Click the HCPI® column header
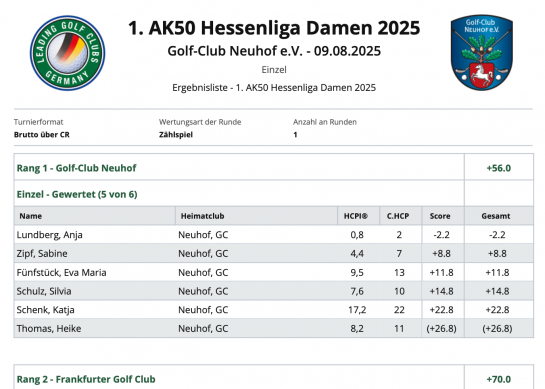545x389 pixels. click(356, 216)
